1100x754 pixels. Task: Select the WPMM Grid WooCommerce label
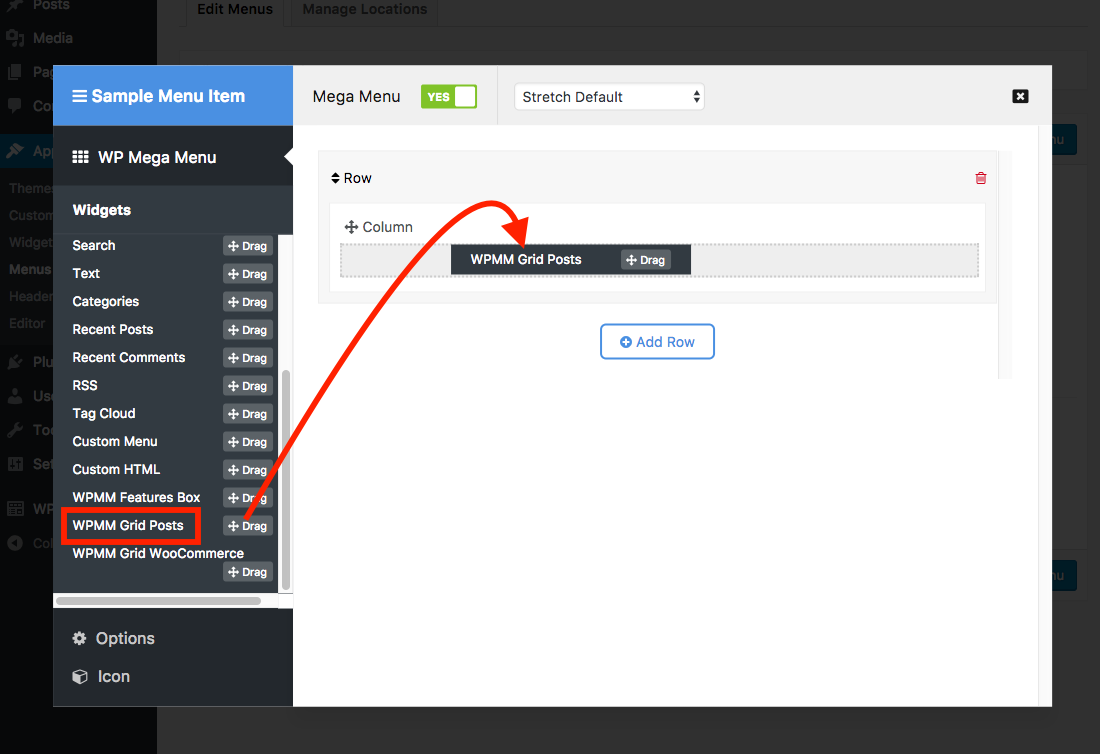[x=159, y=553]
